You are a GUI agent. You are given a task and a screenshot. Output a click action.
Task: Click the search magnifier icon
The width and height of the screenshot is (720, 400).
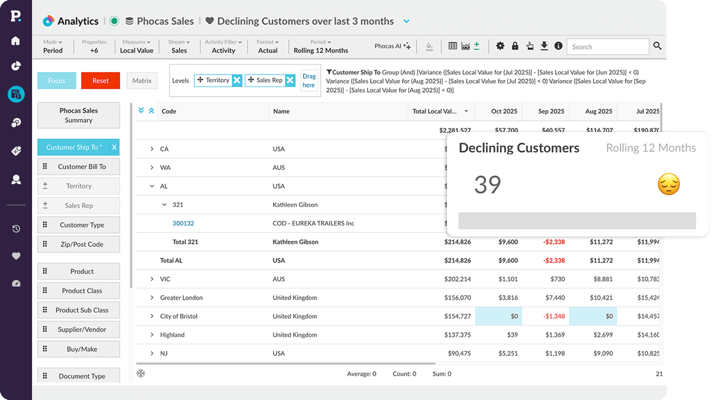pos(657,46)
